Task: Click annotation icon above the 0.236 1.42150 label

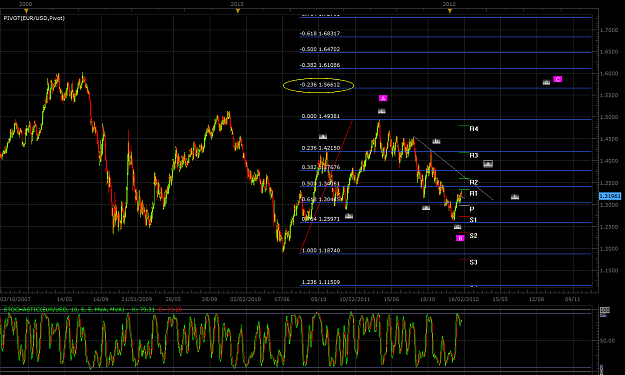Action: pyautogui.click(x=323, y=136)
